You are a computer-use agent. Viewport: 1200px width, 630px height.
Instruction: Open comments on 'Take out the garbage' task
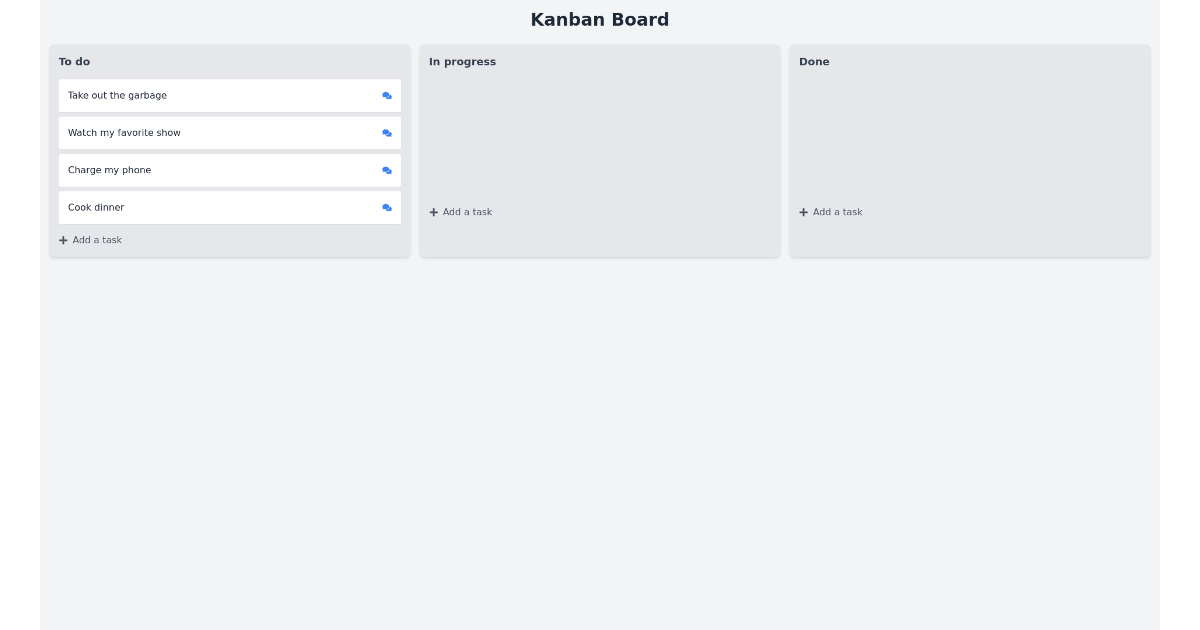(387, 95)
